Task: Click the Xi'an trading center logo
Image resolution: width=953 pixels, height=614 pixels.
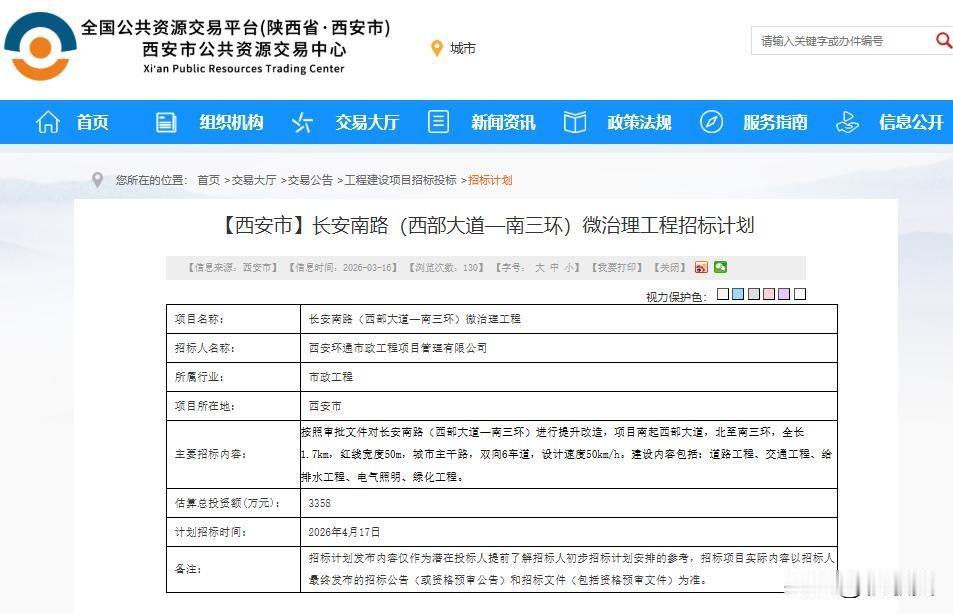Action: click(x=40, y=45)
